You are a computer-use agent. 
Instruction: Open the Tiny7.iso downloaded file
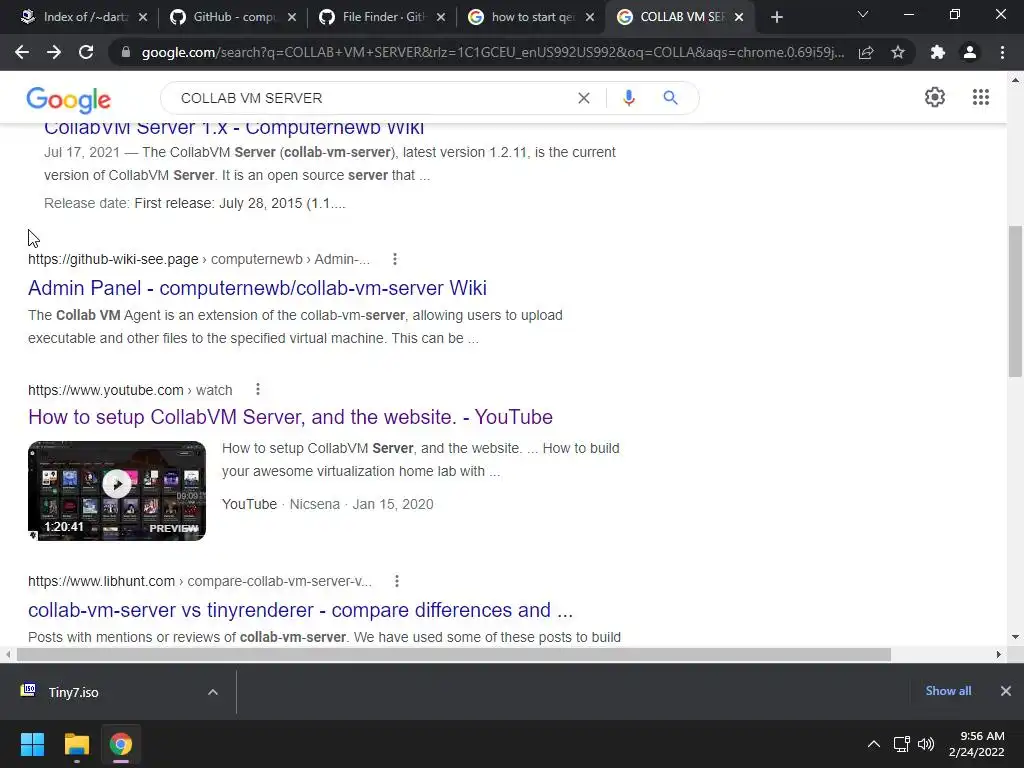pos(73,692)
